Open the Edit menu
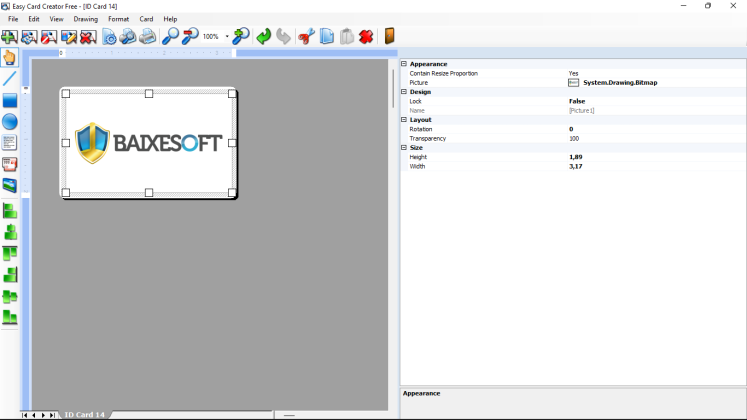 (x=34, y=19)
